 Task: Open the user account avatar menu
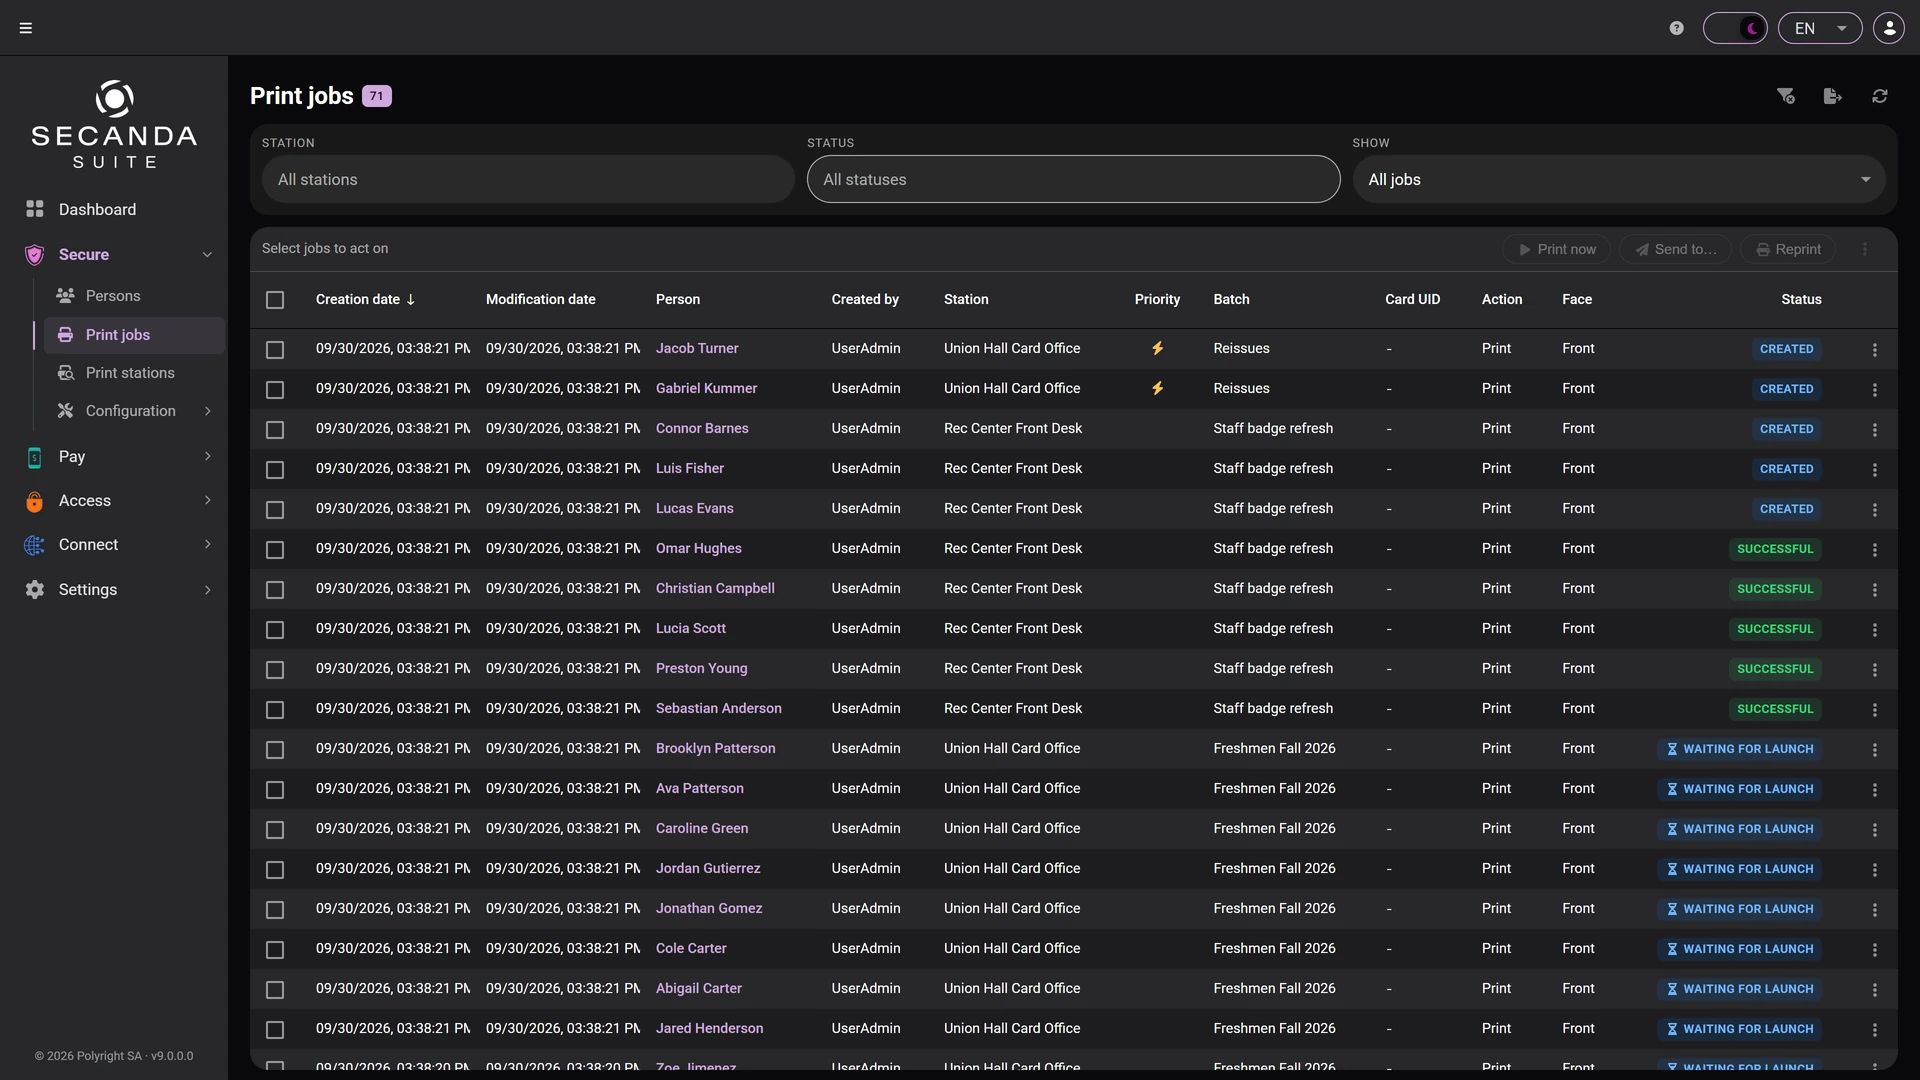[1889, 28]
